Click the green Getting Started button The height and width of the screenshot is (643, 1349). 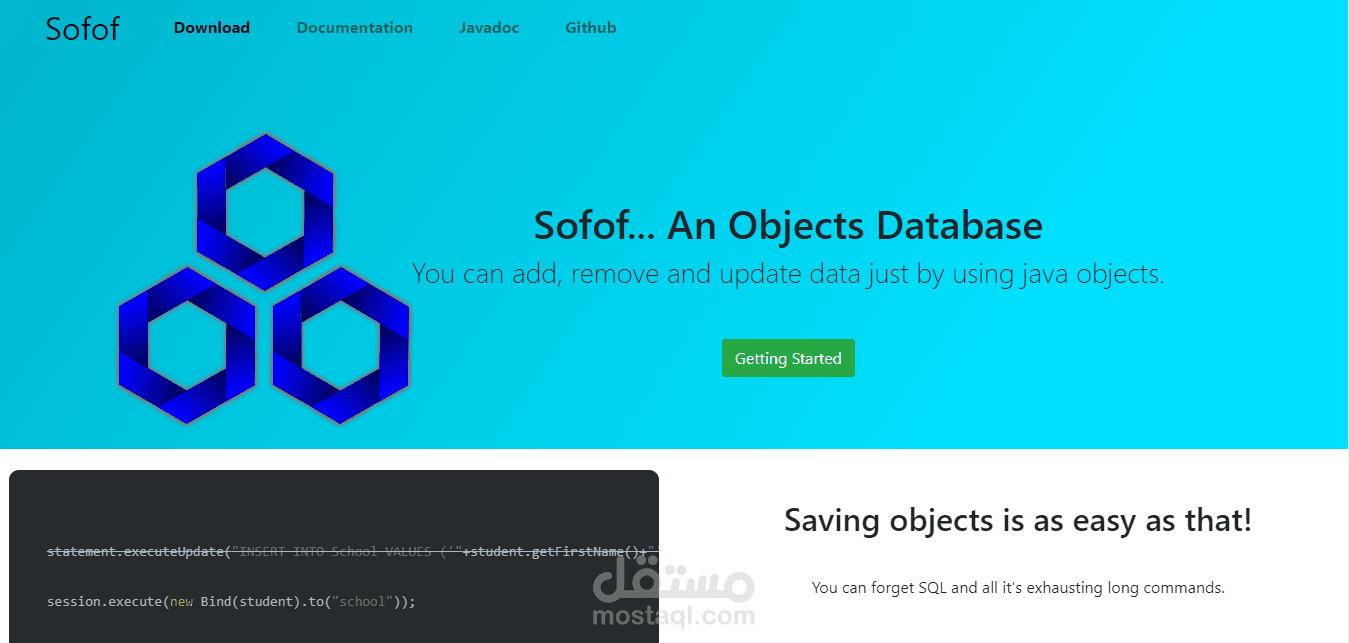tap(788, 358)
